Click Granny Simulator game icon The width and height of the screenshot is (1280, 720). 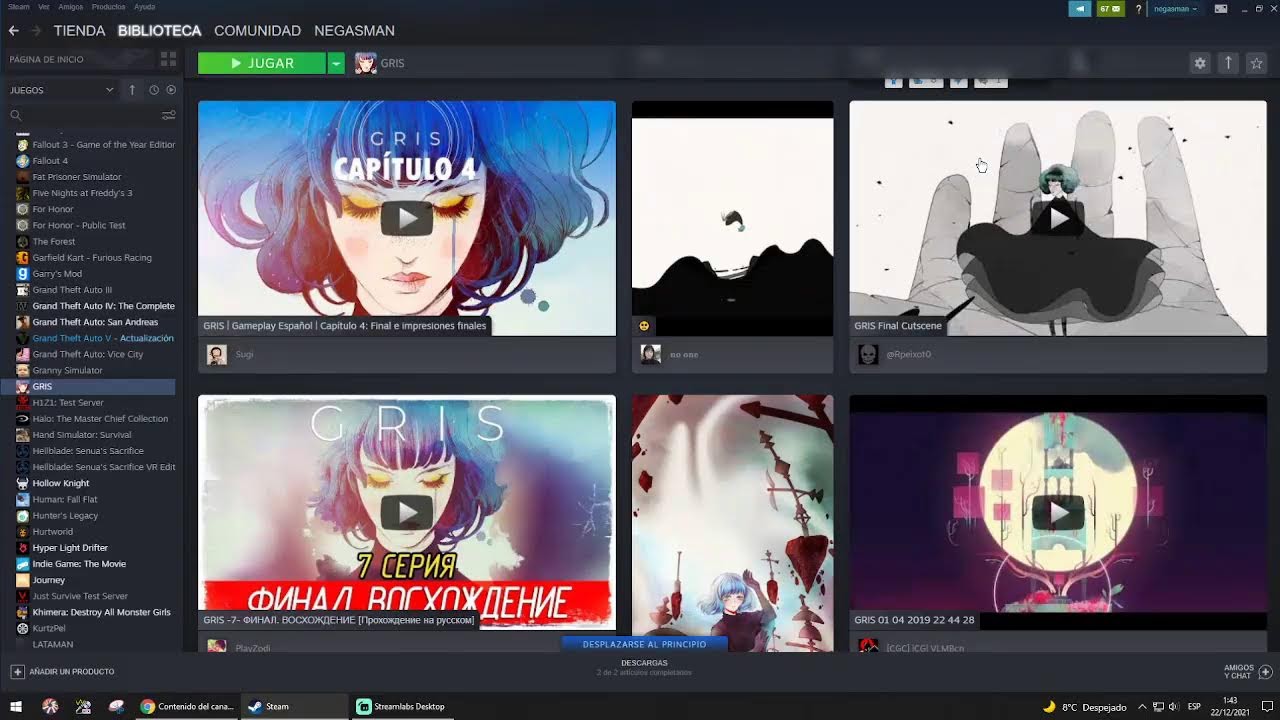pos(23,370)
